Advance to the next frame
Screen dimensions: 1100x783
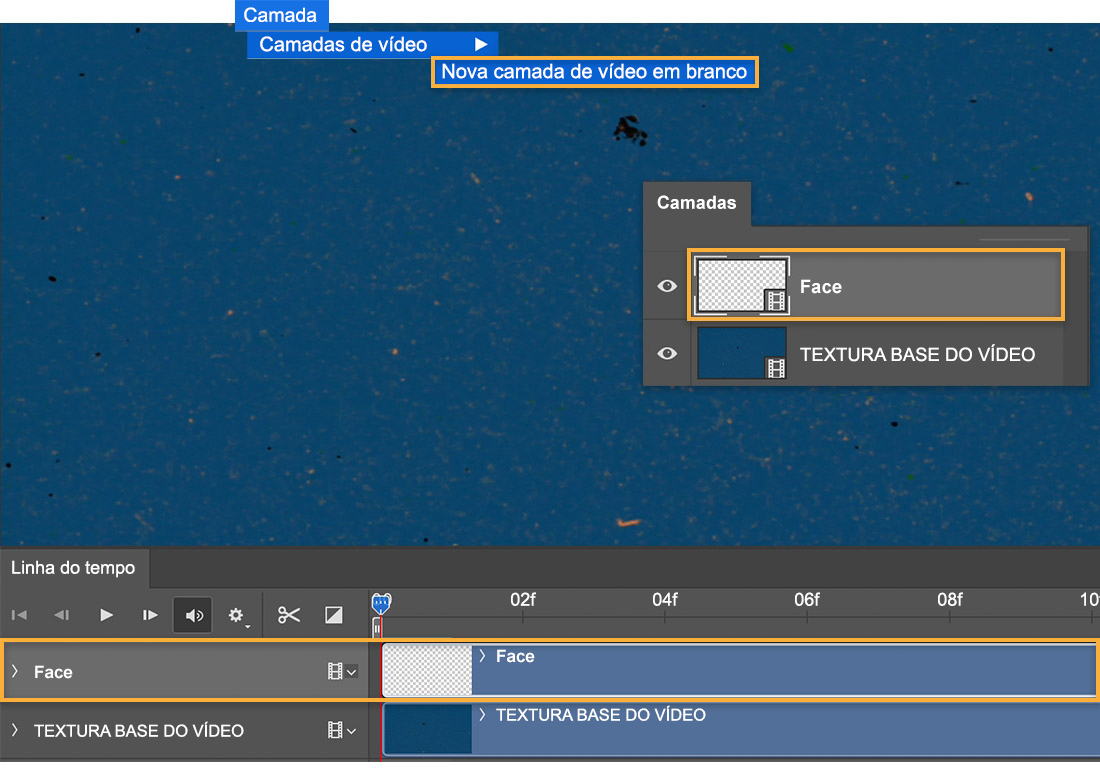pyautogui.click(x=149, y=615)
